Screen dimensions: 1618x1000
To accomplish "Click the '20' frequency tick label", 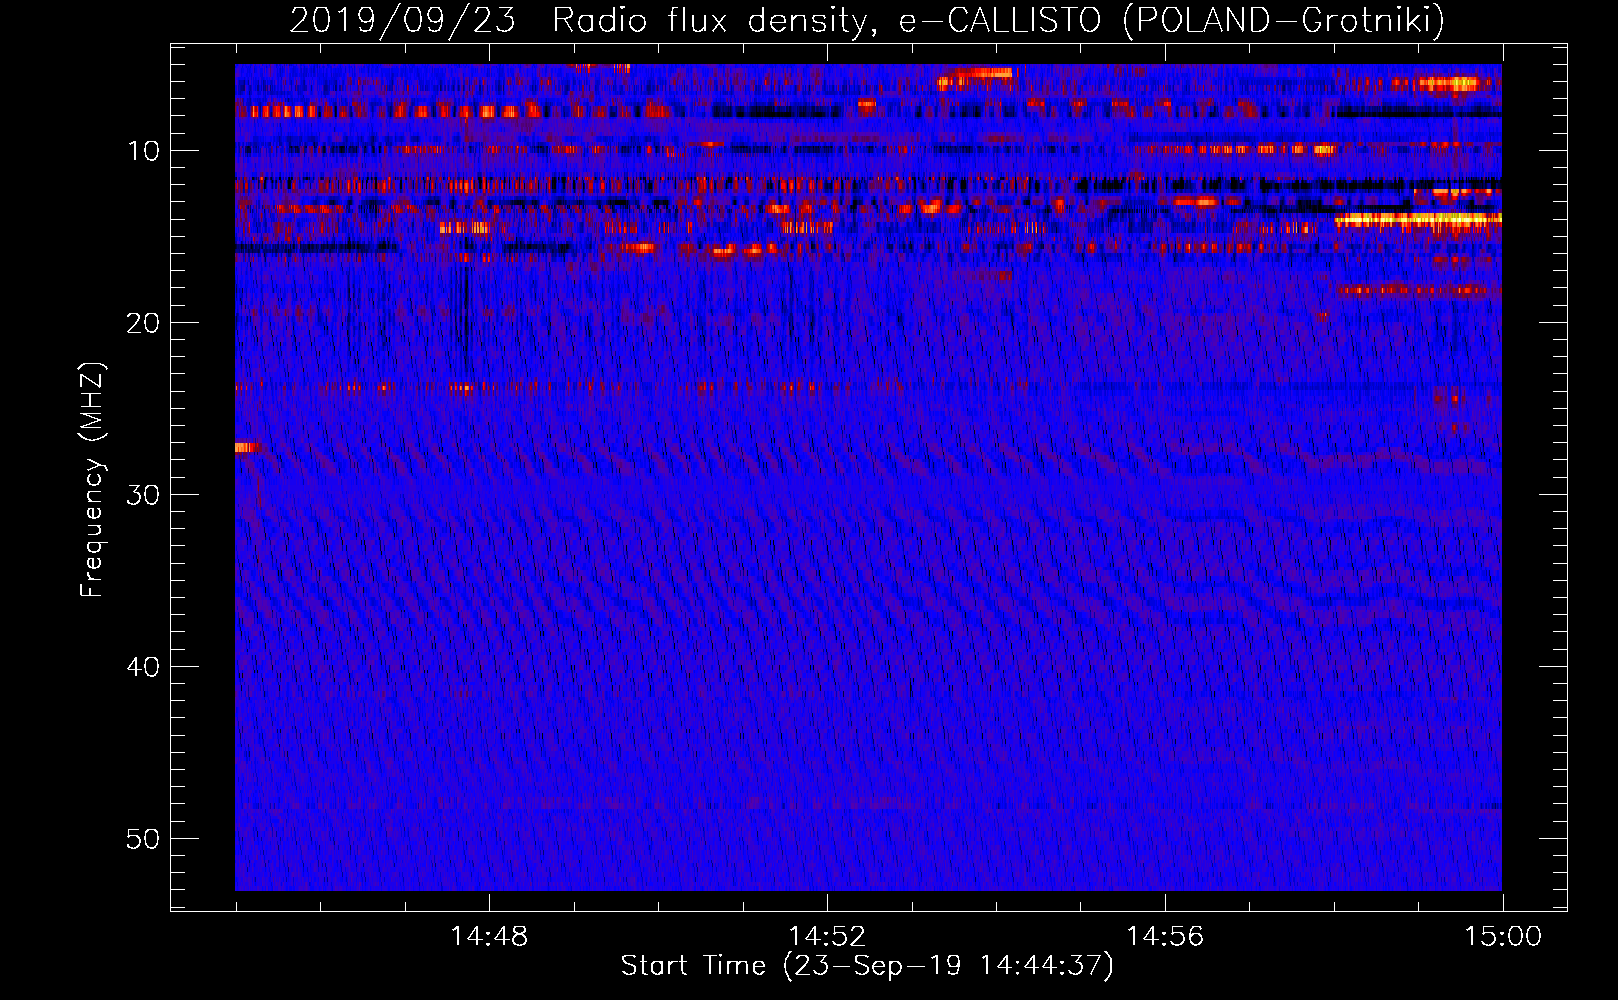I will (144, 323).
